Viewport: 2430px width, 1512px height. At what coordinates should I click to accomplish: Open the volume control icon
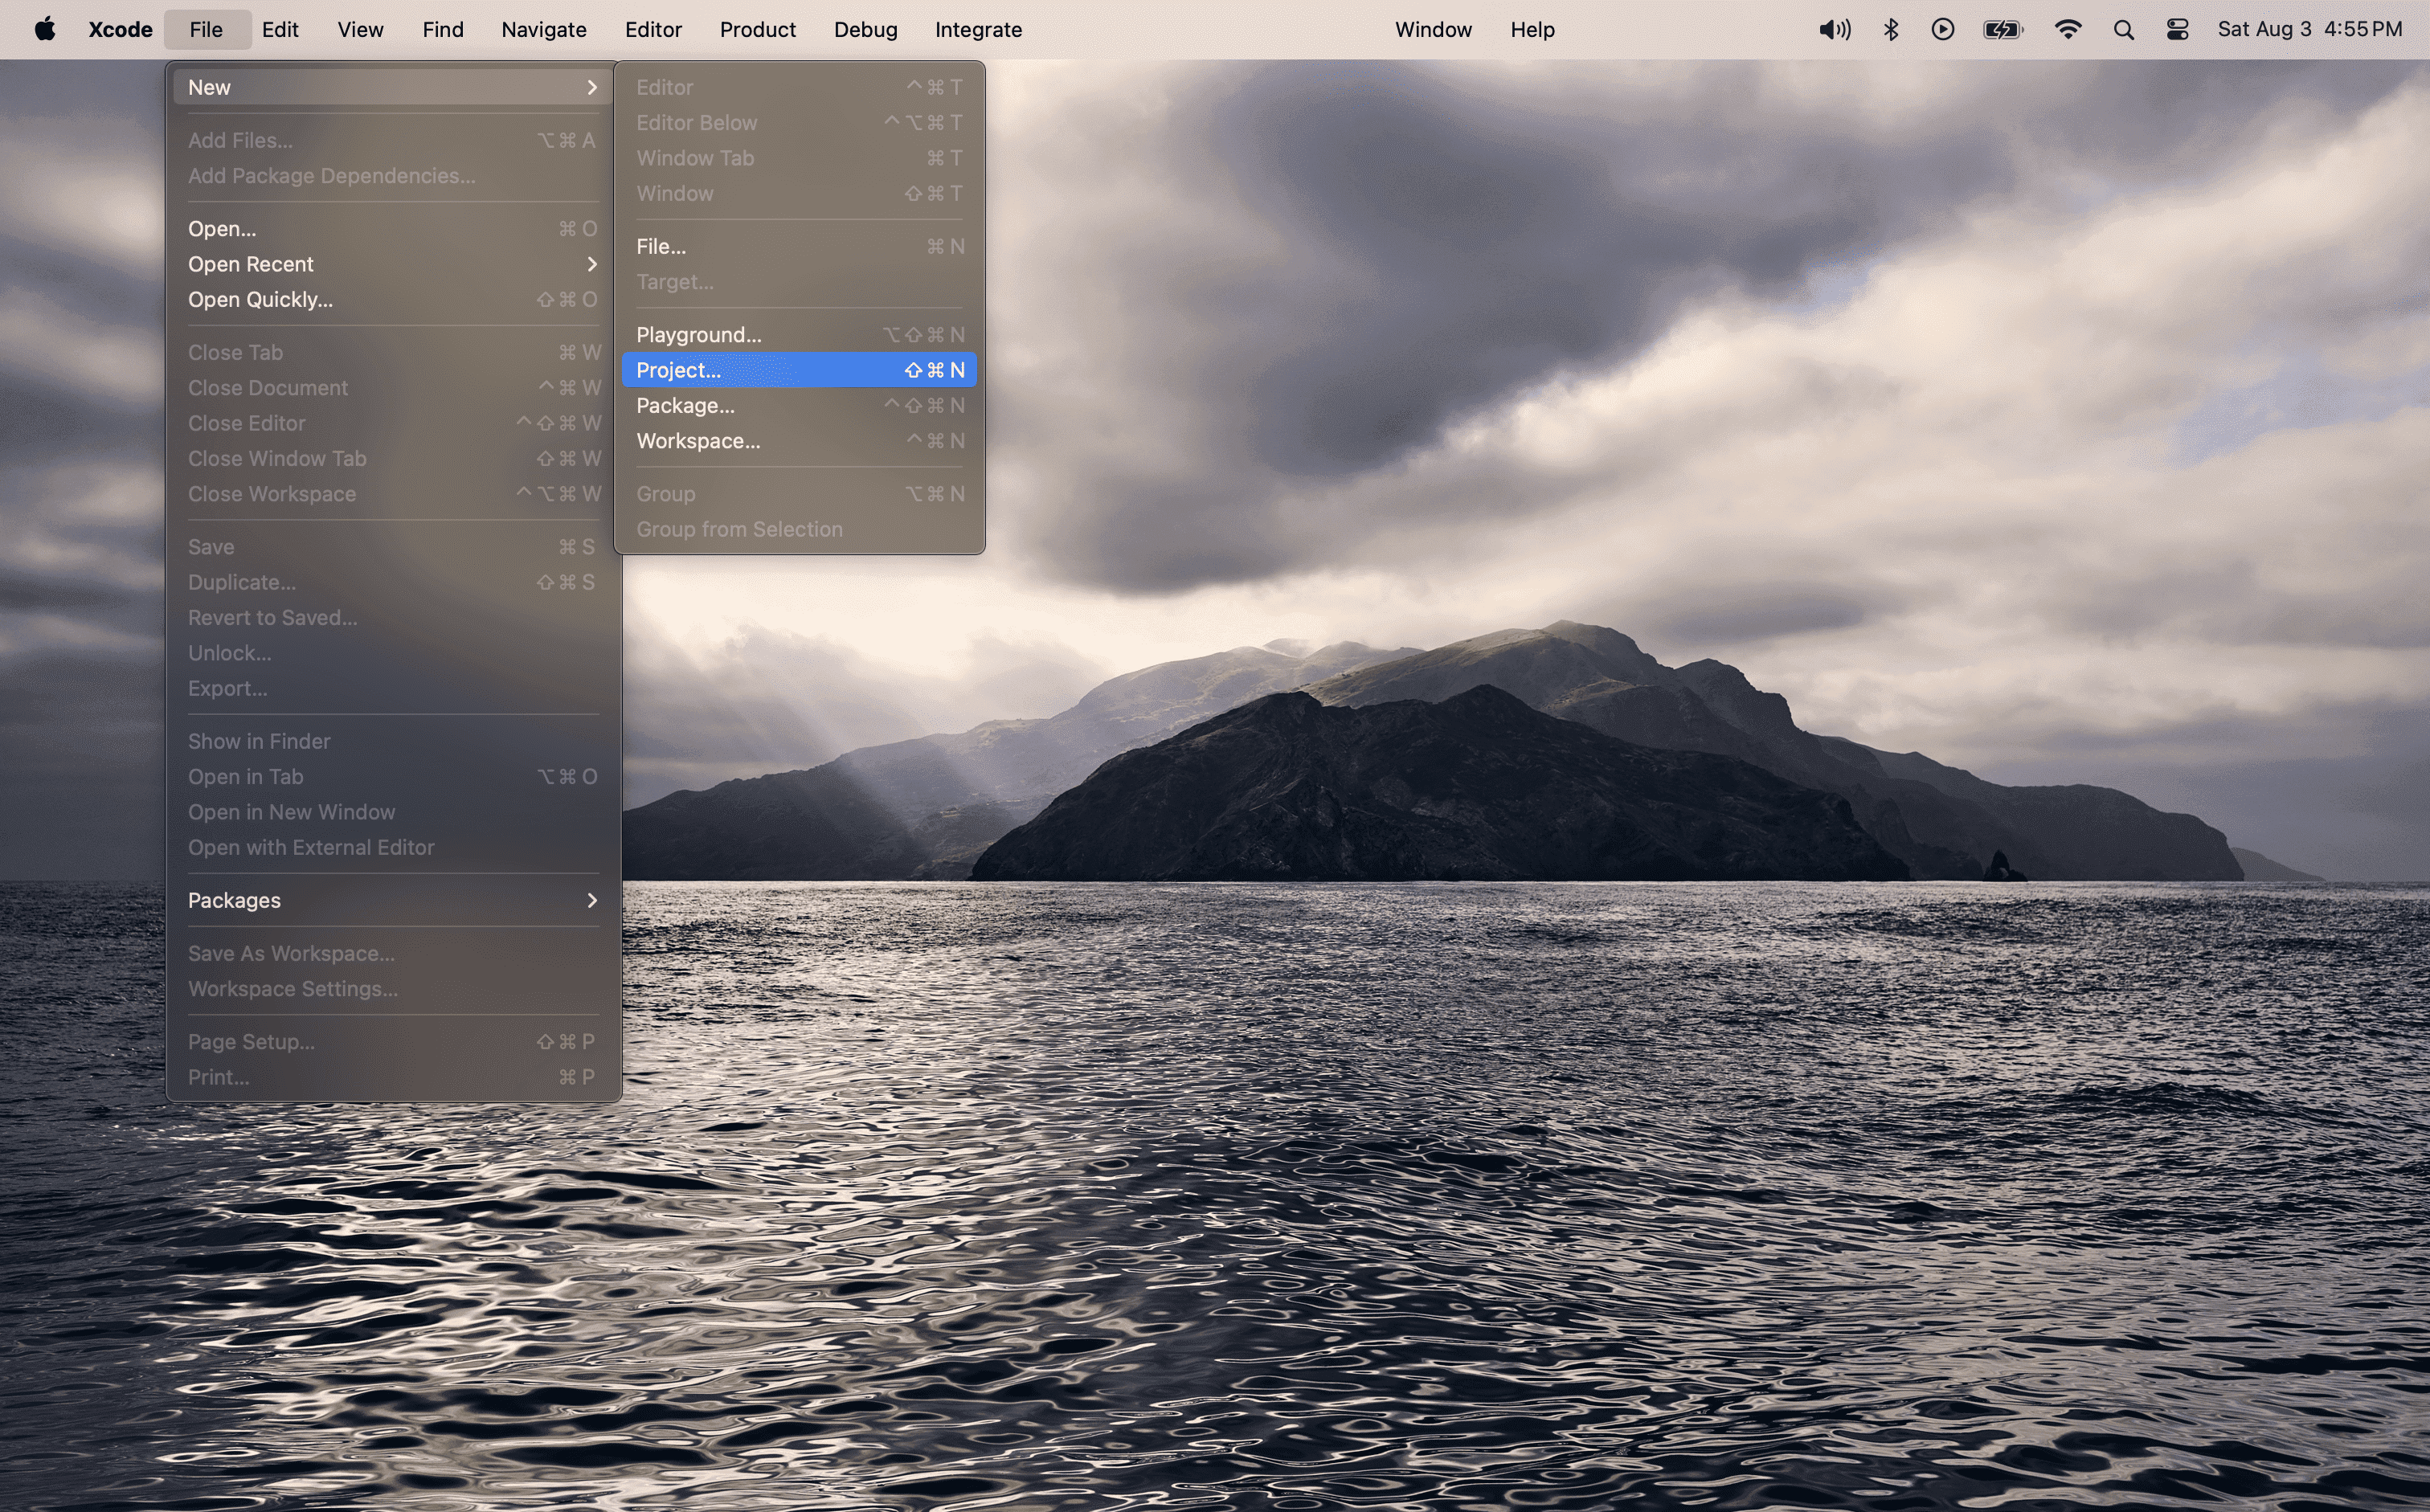coord(1834,29)
